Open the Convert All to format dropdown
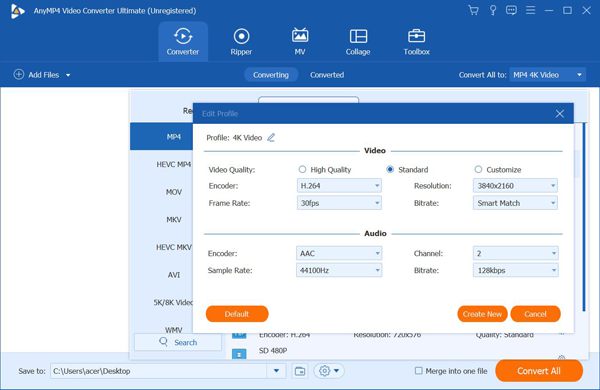Viewport: 600px width, 390px height. [x=548, y=75]
